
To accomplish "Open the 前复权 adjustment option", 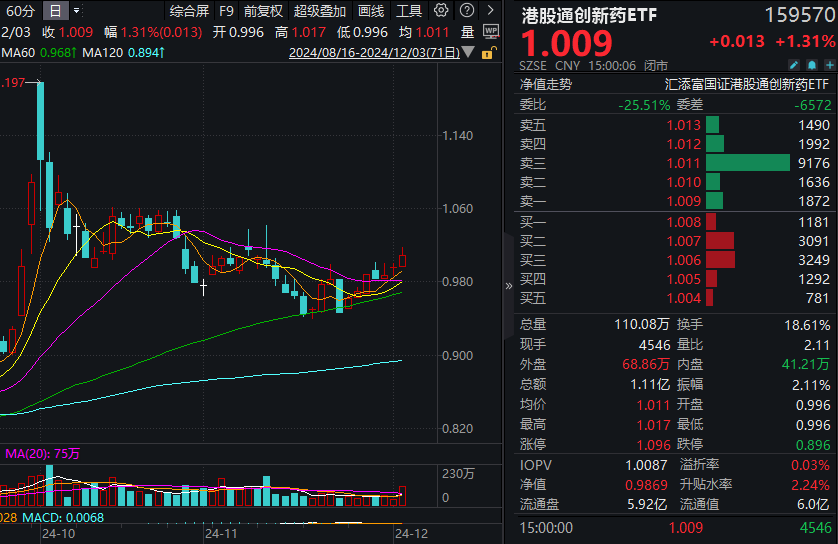I will pos(263,12).
